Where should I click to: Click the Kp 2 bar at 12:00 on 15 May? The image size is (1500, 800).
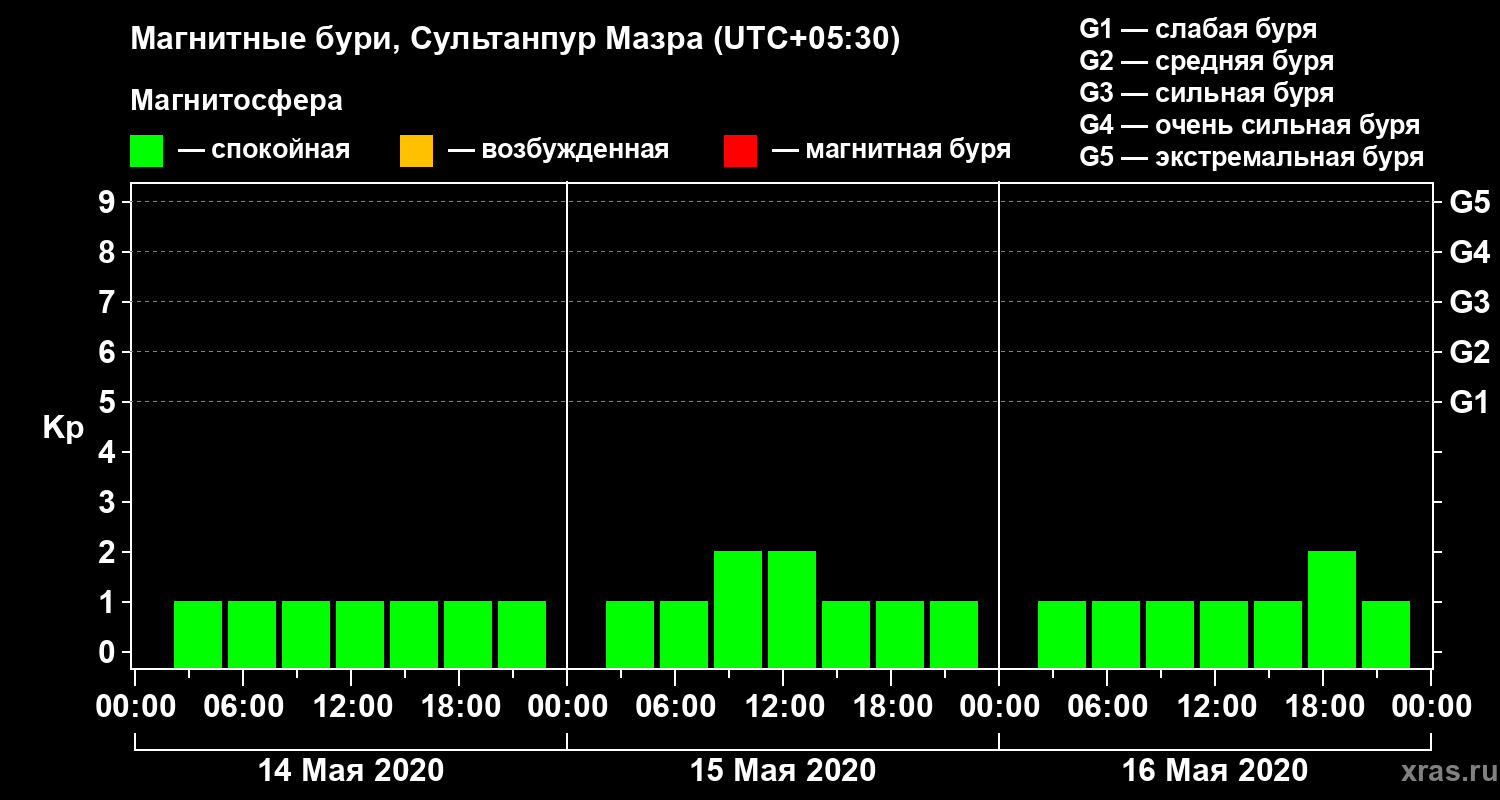pos(792,609)
